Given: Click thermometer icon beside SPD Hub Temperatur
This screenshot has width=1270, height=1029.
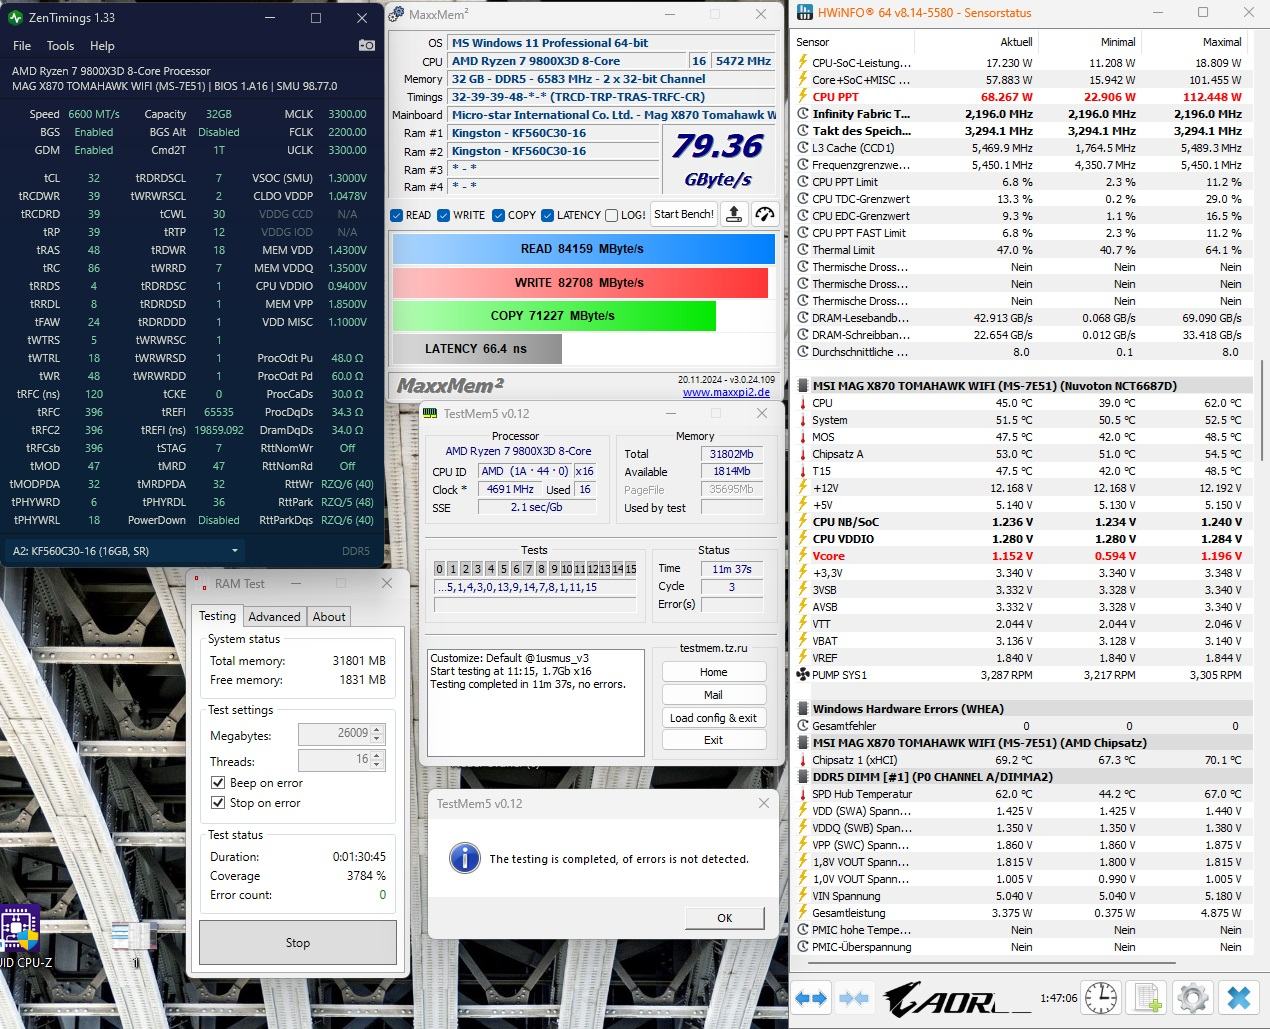Looking at the screenshot, I should (802, 794).
